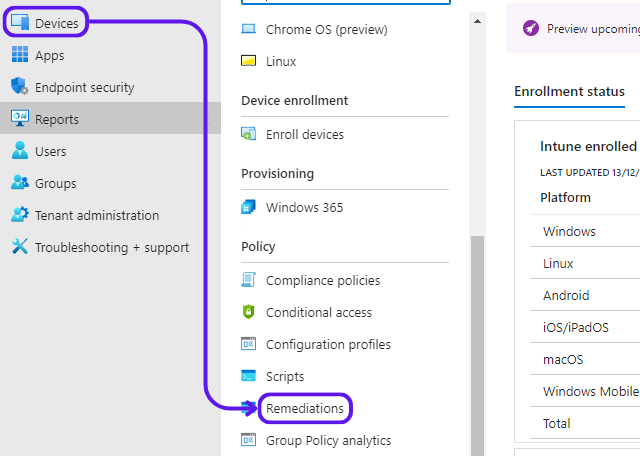Click the yellow Linux icon
The width and height of the screenshot is (640, 456).
249,61
